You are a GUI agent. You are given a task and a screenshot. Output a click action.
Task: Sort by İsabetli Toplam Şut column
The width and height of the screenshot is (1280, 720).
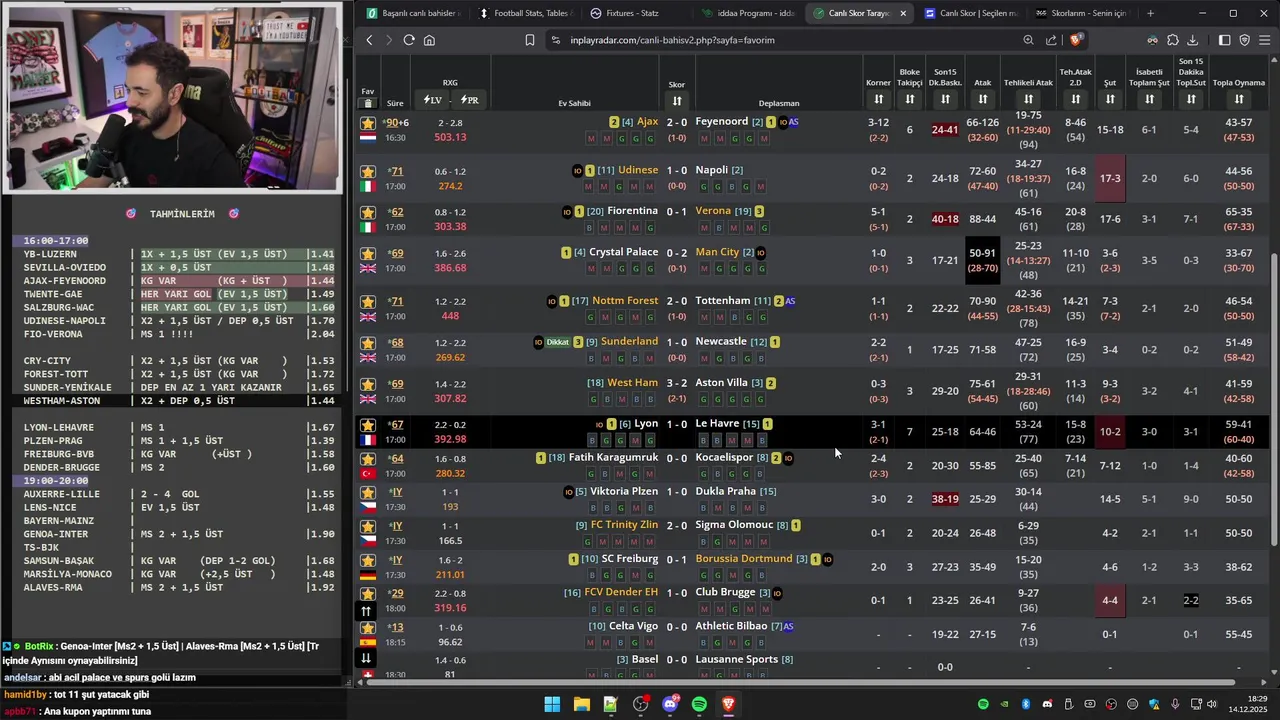click(1149, 99)
